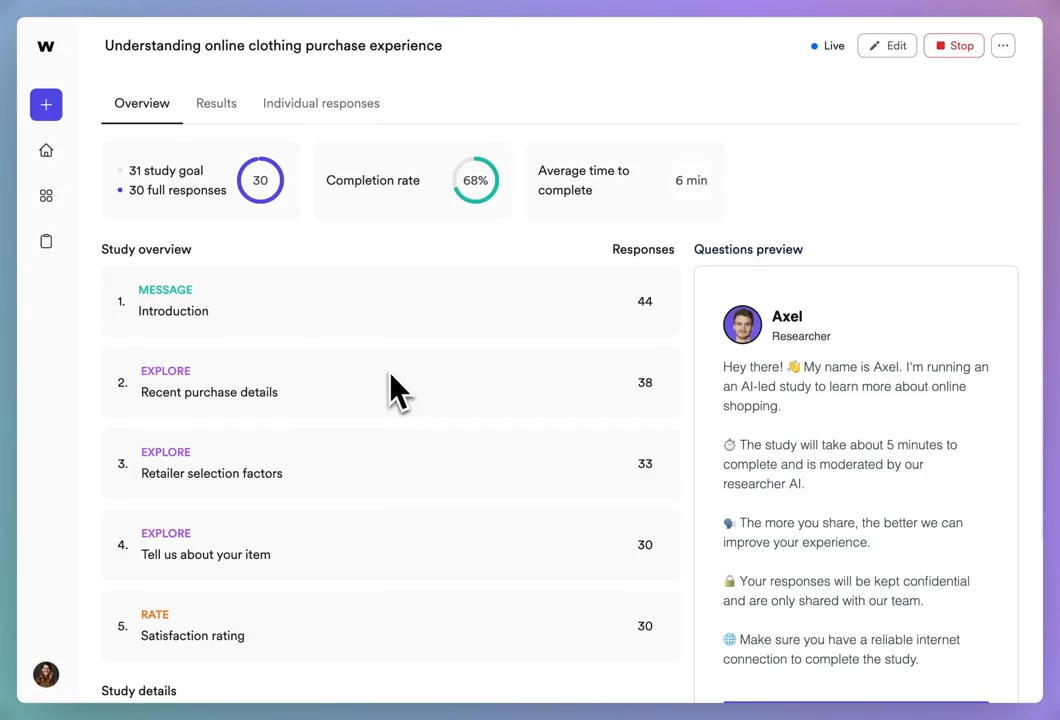Click Axel's researcher avatar photo

pos(742,325)
